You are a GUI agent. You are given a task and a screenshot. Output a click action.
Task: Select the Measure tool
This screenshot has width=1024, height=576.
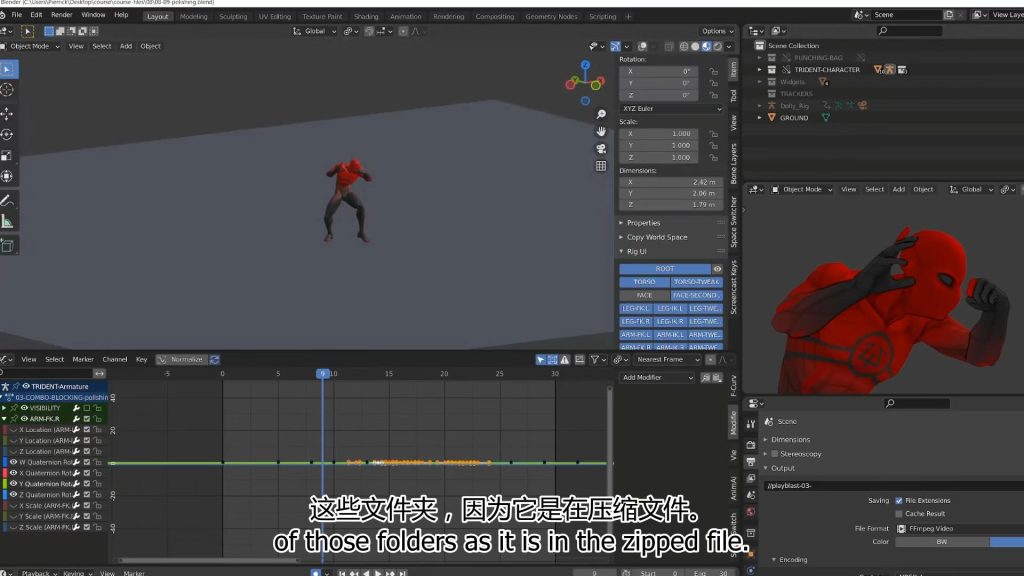pyautogui.click(x=7, y=222)
